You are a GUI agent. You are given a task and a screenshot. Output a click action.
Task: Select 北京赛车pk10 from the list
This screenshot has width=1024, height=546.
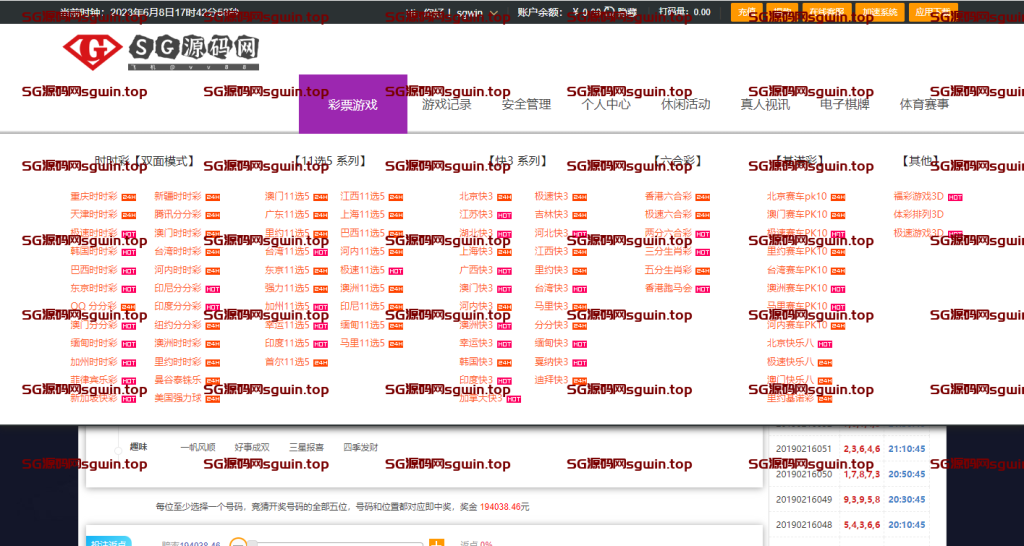797,196
